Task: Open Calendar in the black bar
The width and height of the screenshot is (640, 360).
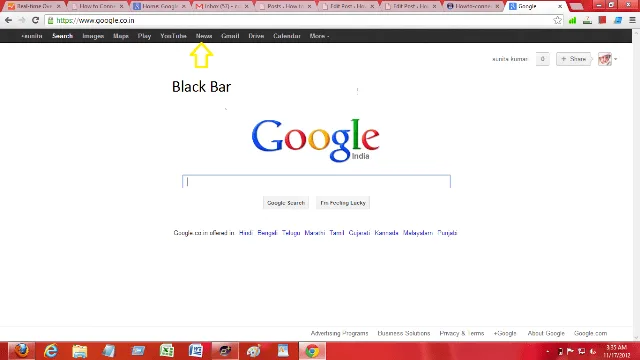Action: (287, 36)
